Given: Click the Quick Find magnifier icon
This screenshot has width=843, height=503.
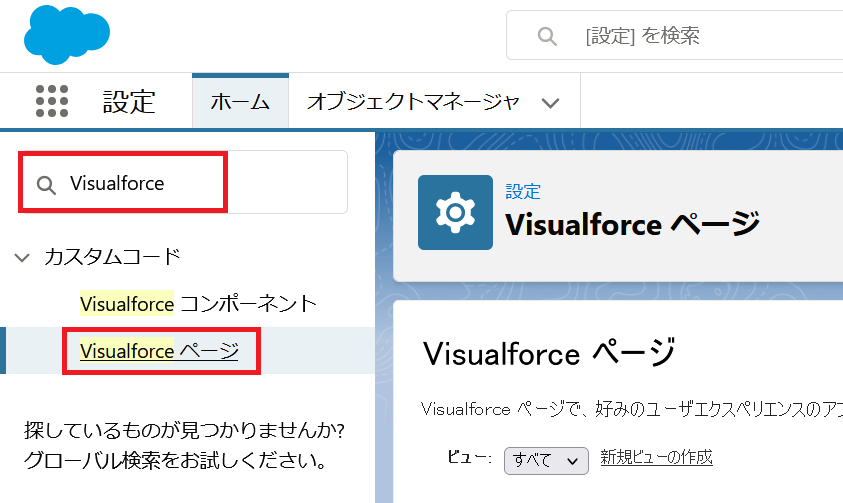Looking at the screenshot, I should click(x=46, y=185).
